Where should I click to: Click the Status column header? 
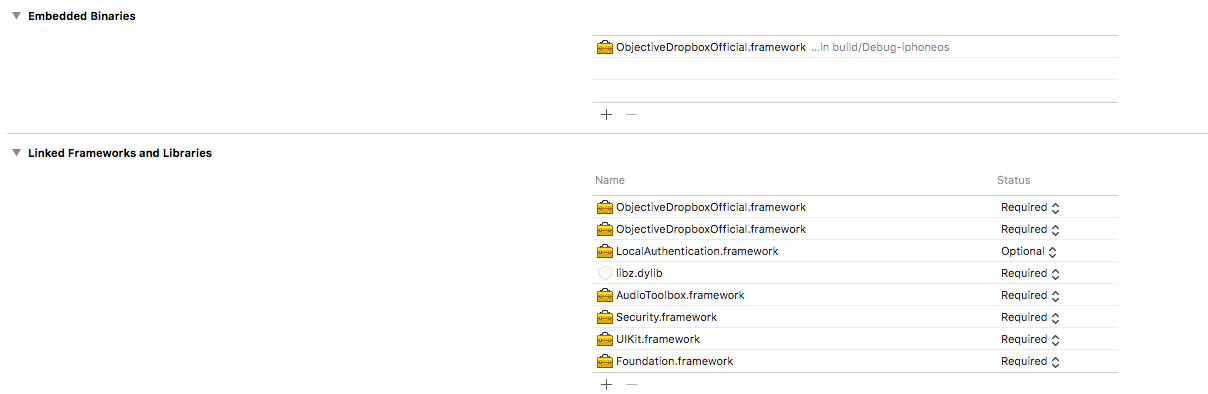point(1013,180)
